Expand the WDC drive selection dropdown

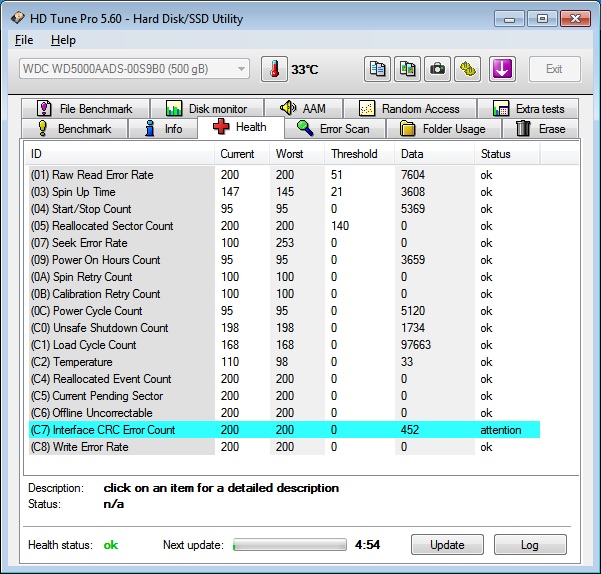(134, 69)
